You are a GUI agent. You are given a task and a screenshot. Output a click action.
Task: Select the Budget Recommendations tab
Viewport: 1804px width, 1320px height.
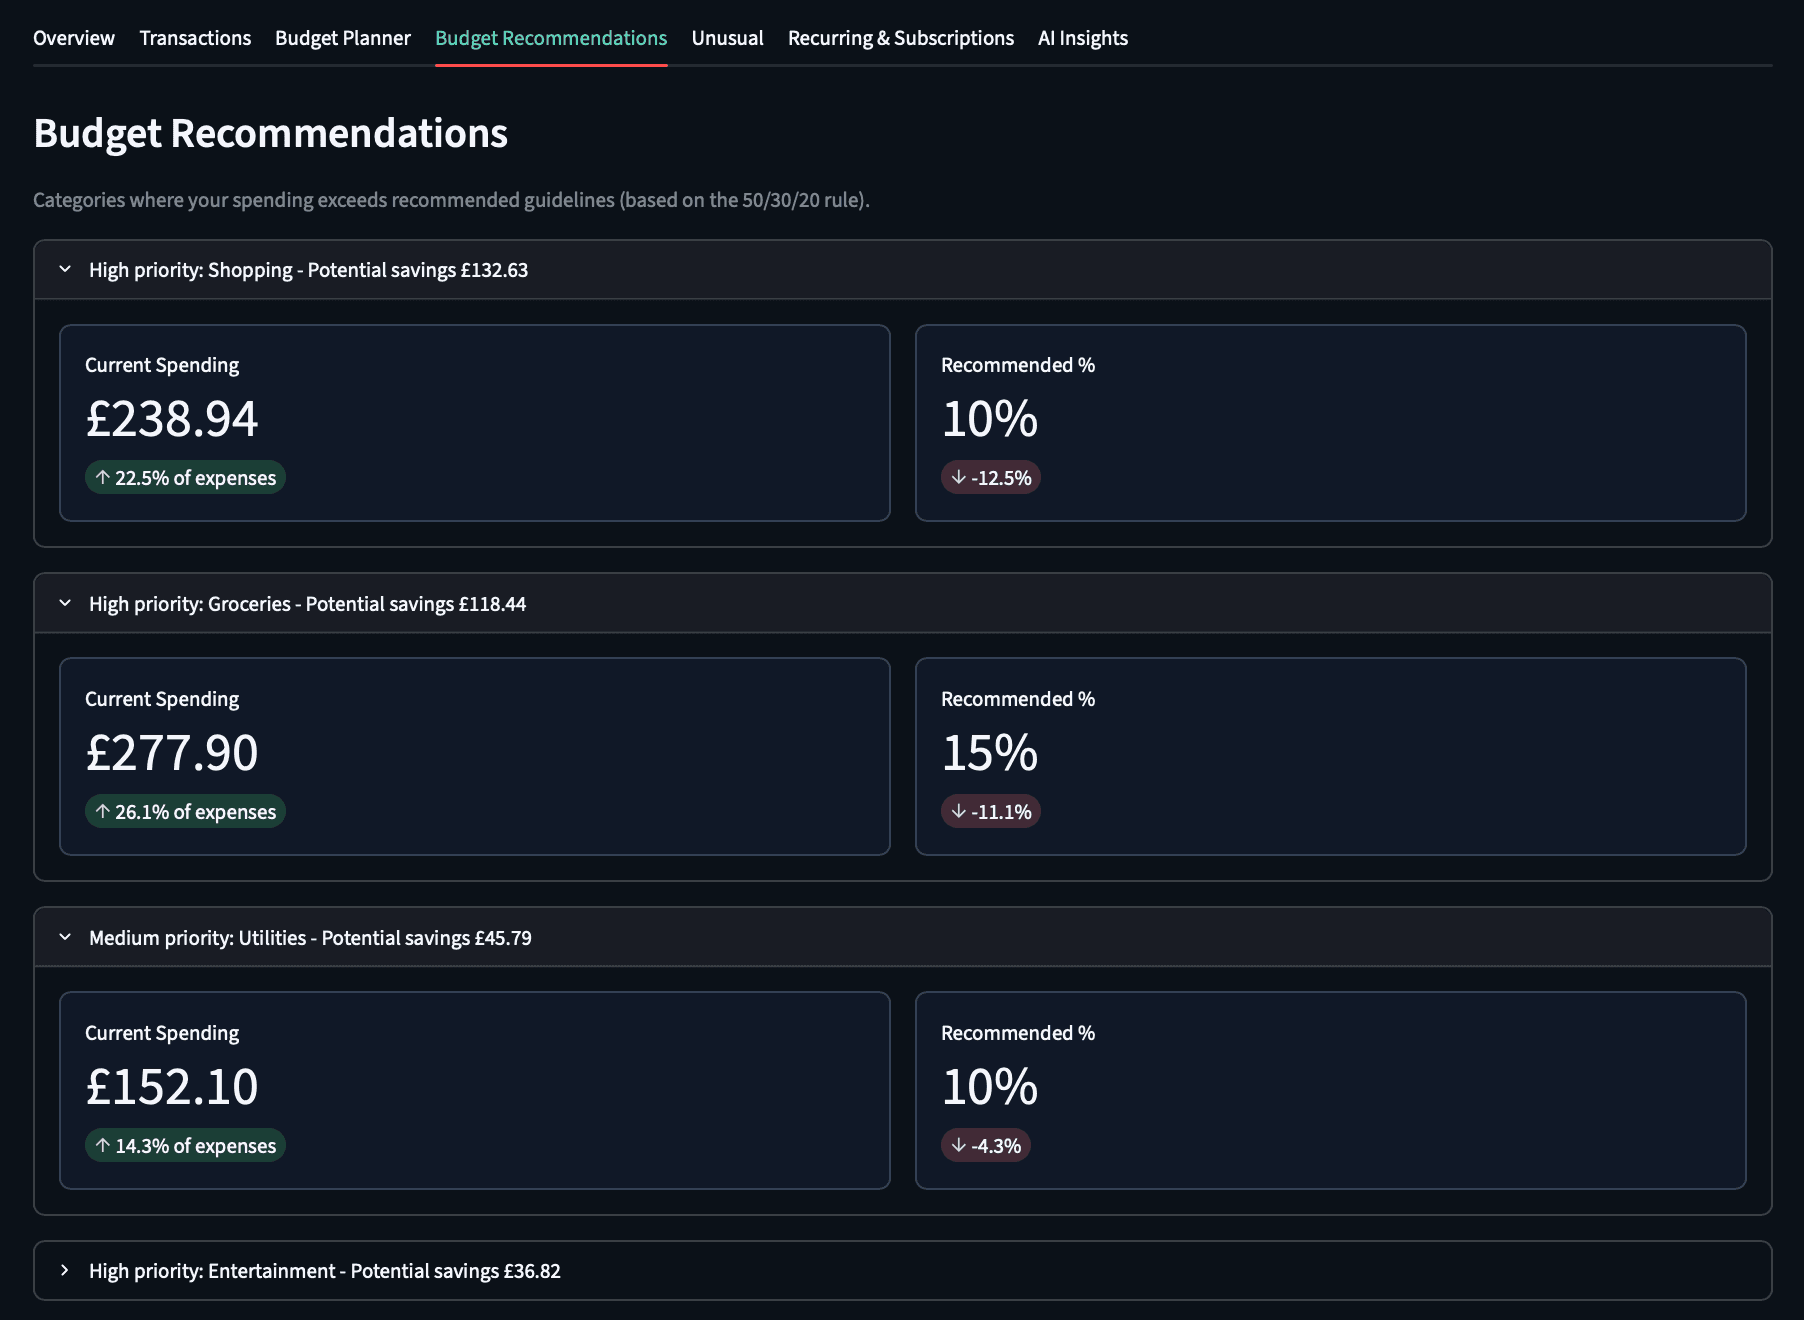coord(551,38)
